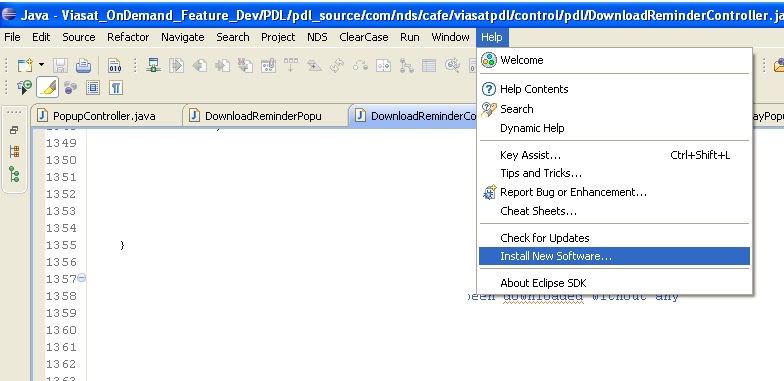
Task: Toggle Mark Occurrences highlighter button
Action: coord(48,88)
